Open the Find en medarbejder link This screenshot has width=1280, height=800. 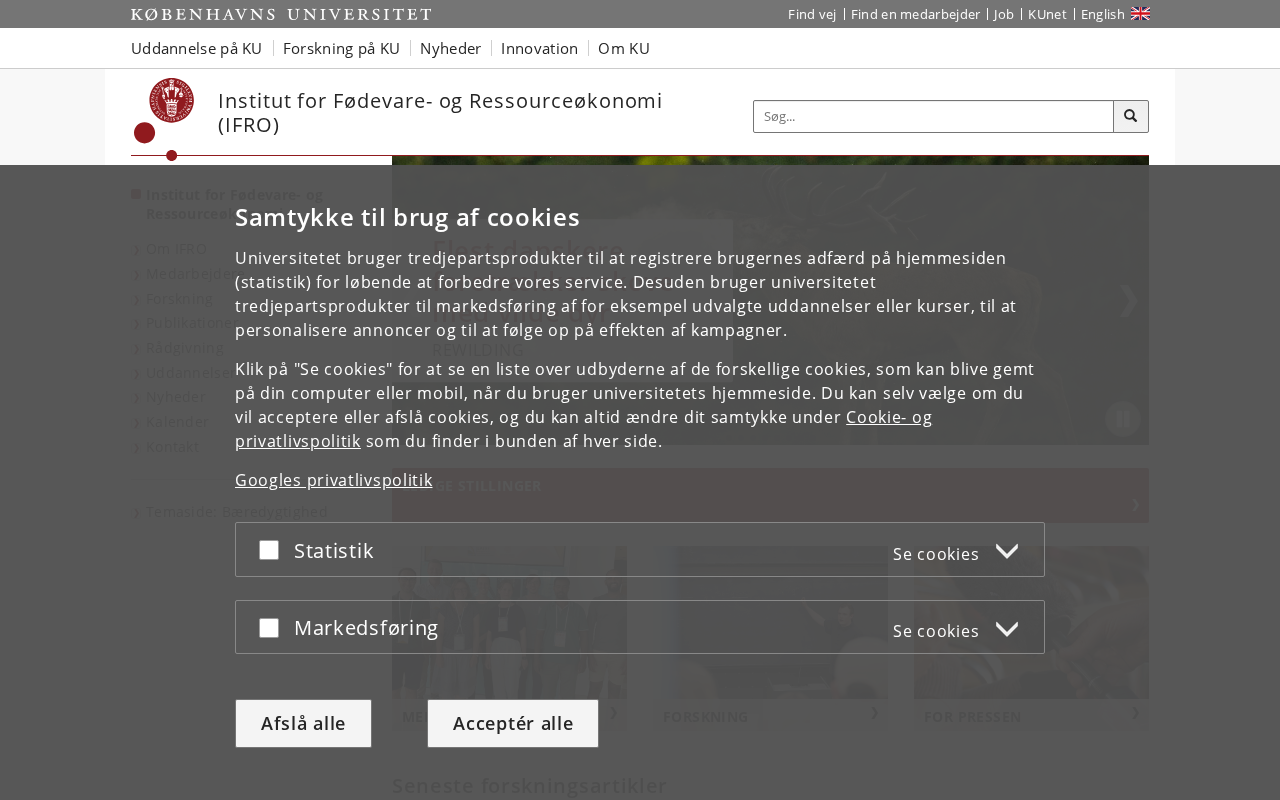point(915,14)
